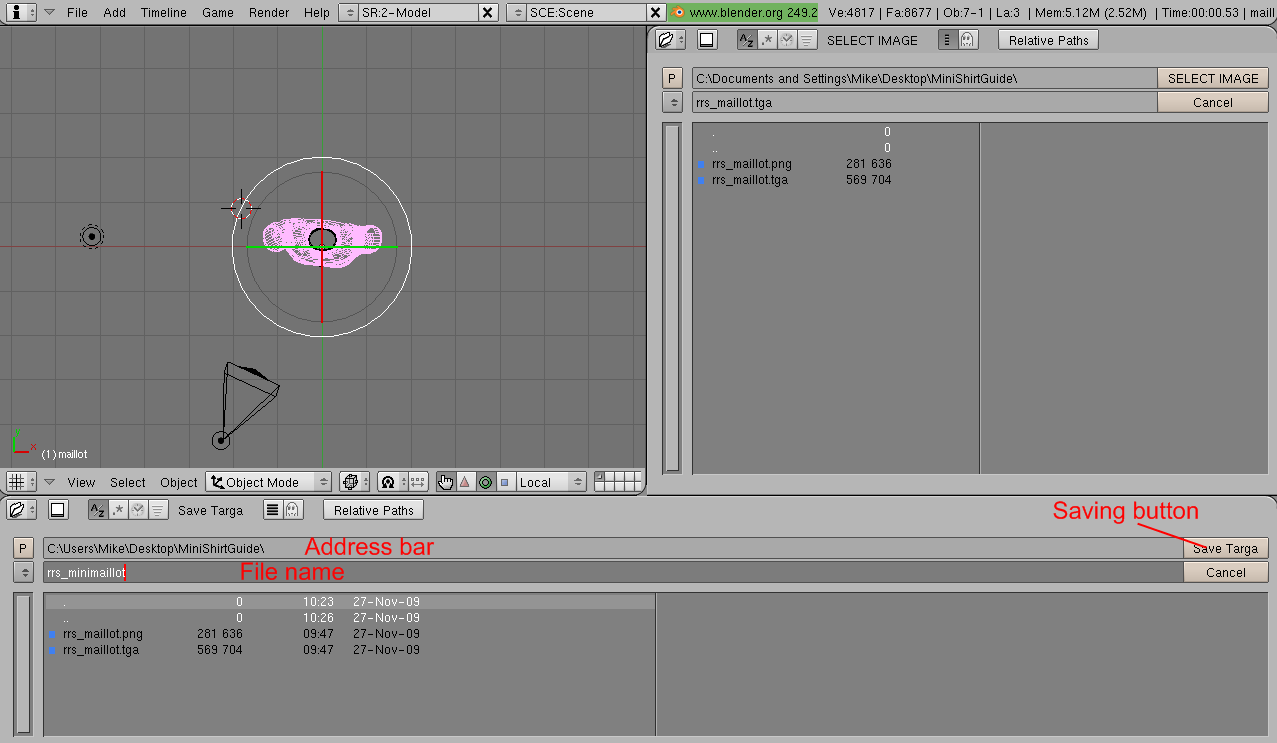
Task: Click the scale manipulator square icon
Action: (504, 482)
